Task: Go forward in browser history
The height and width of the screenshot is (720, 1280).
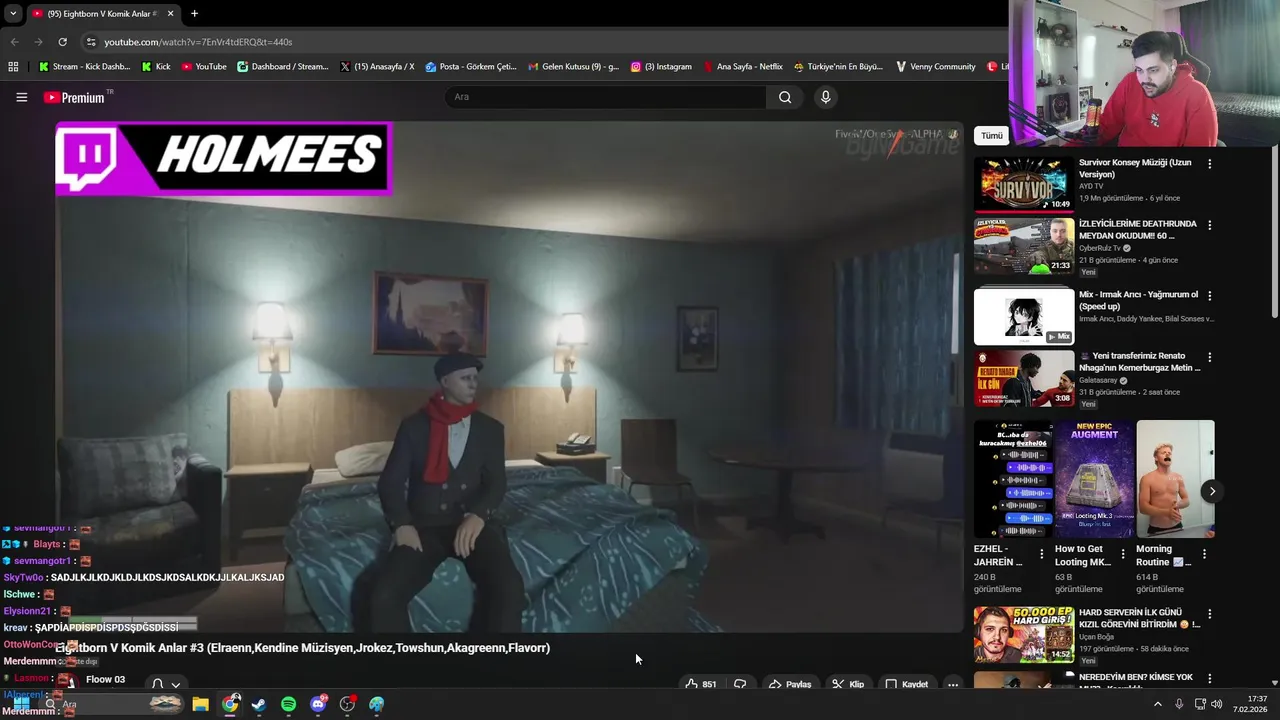Action: pos(38,42)
